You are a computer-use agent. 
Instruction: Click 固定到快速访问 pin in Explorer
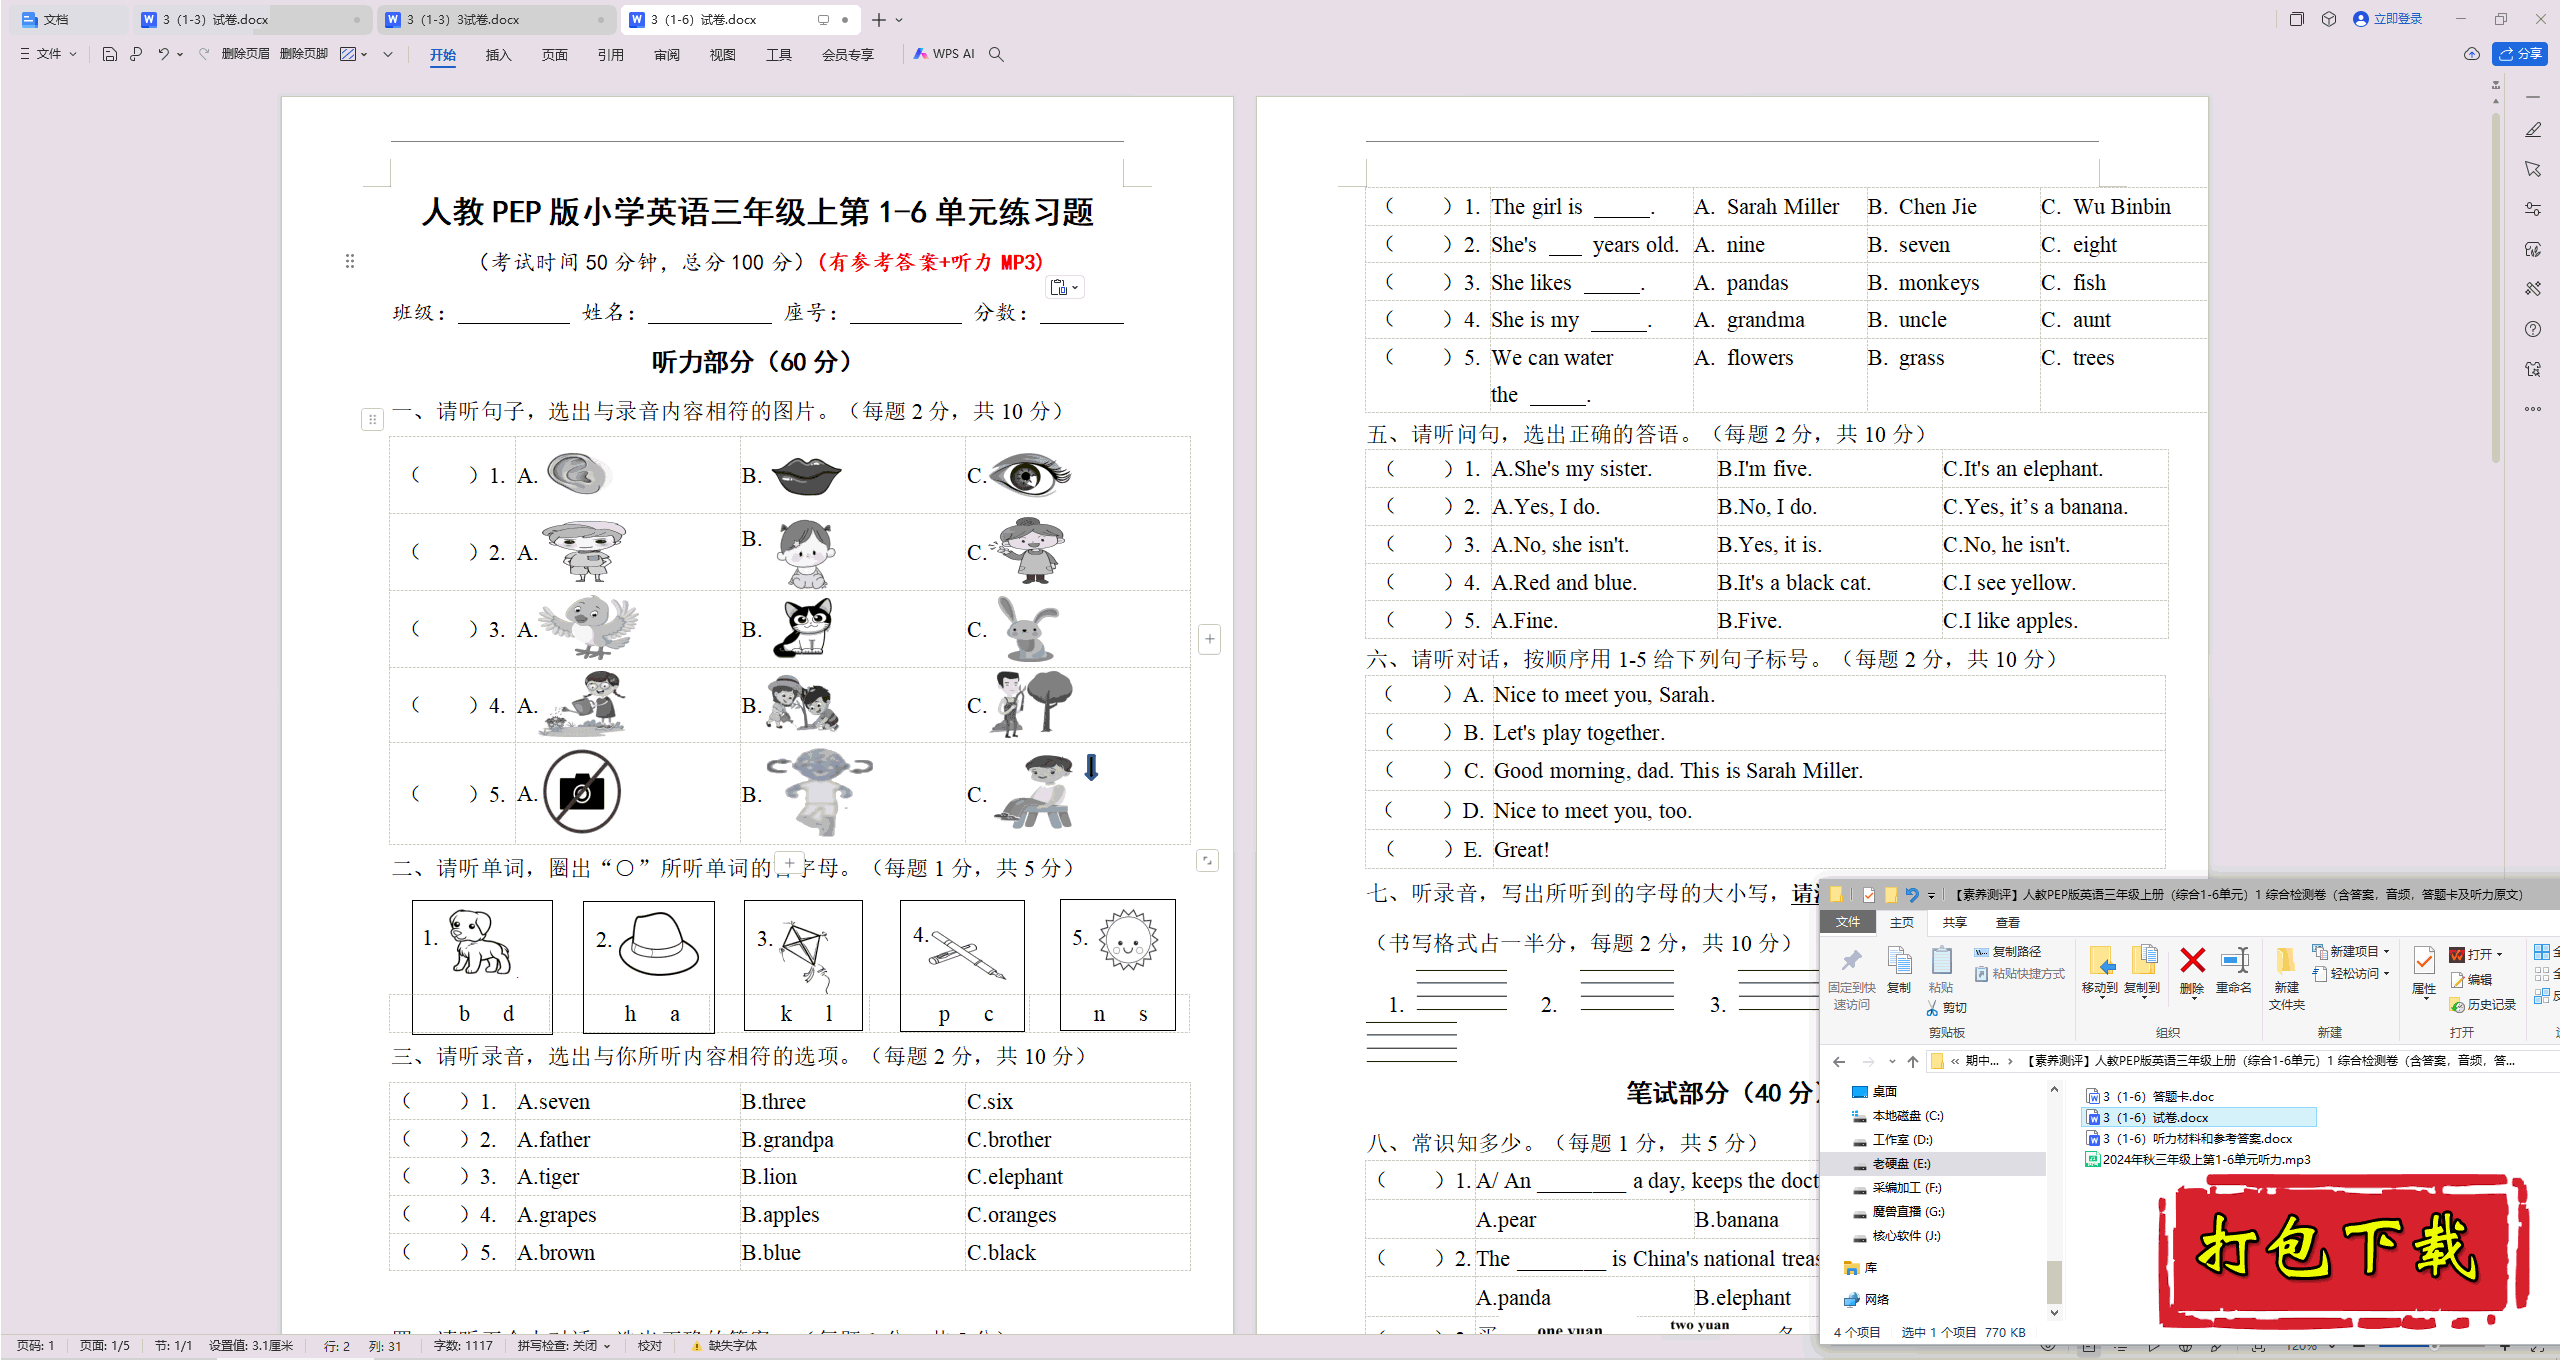point(1851,978)
